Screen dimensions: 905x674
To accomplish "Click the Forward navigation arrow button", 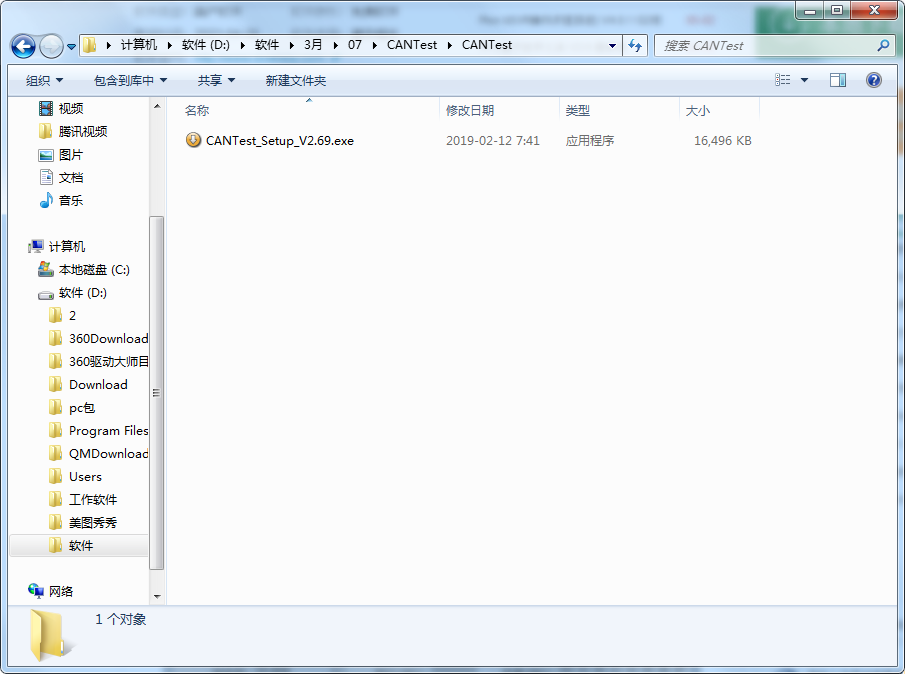I will click(51, 46).
